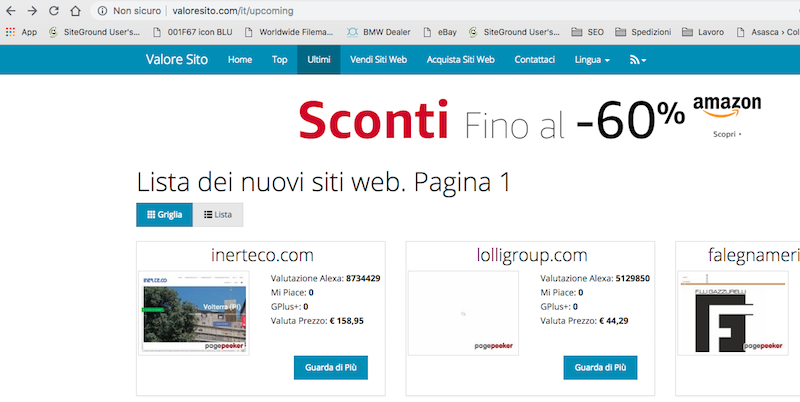Open Vendi Siti Web page
This screenshot has width=800, height=402.
pyautogui.click(x=379, y=60)
